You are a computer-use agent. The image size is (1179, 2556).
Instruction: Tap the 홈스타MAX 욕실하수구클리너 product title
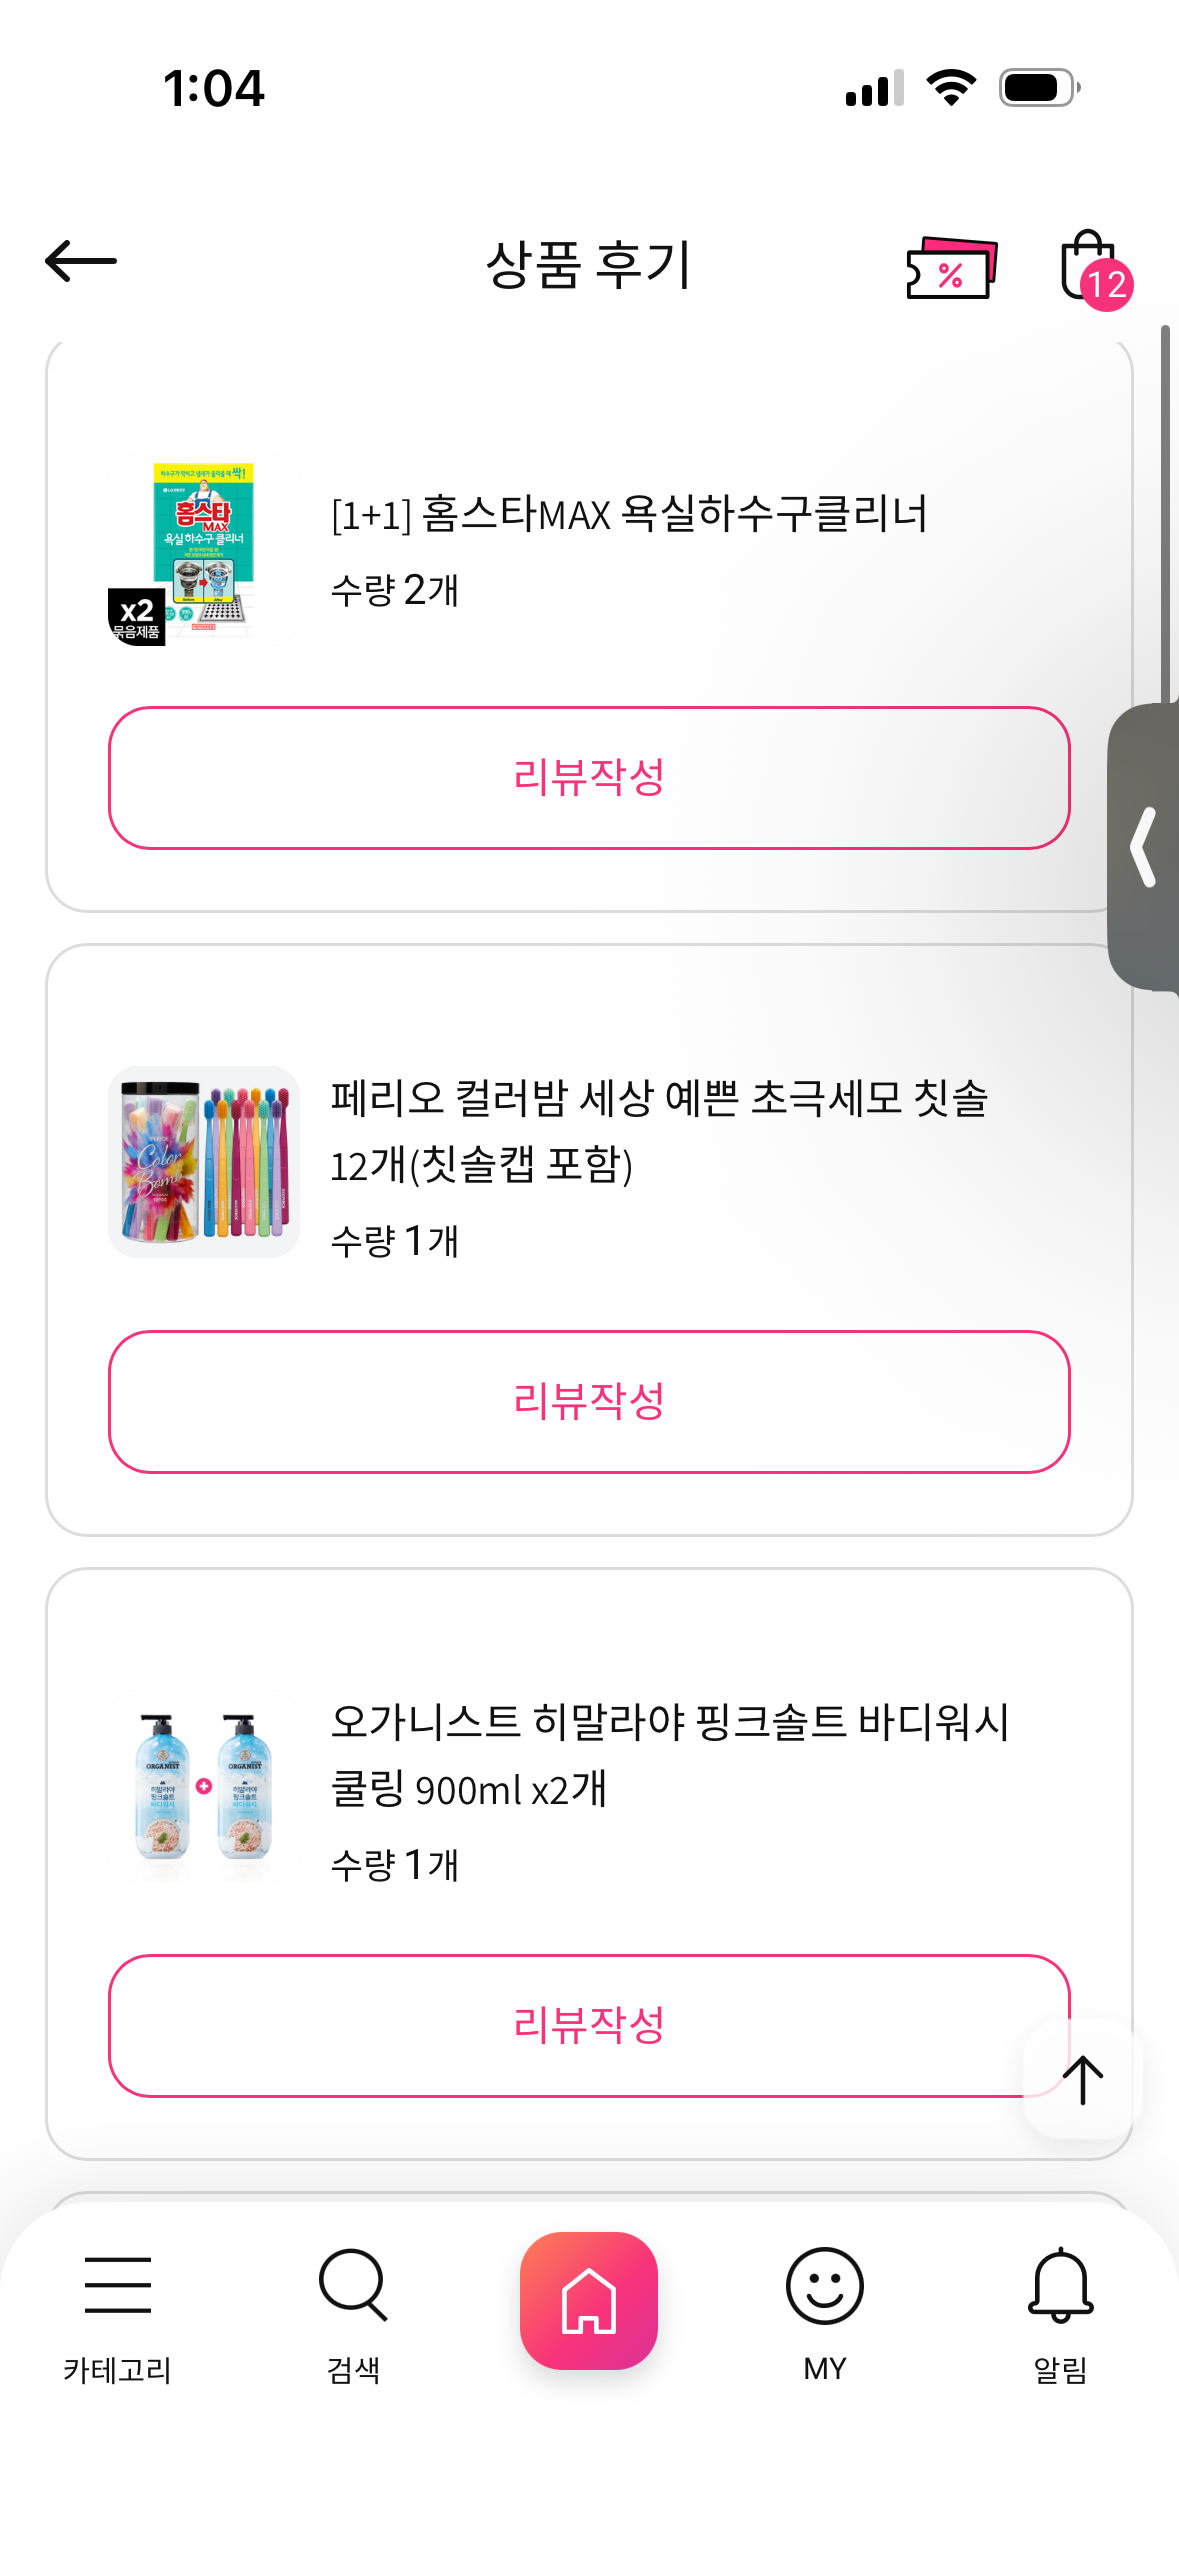pyautogui.click(x=629, y=515)
